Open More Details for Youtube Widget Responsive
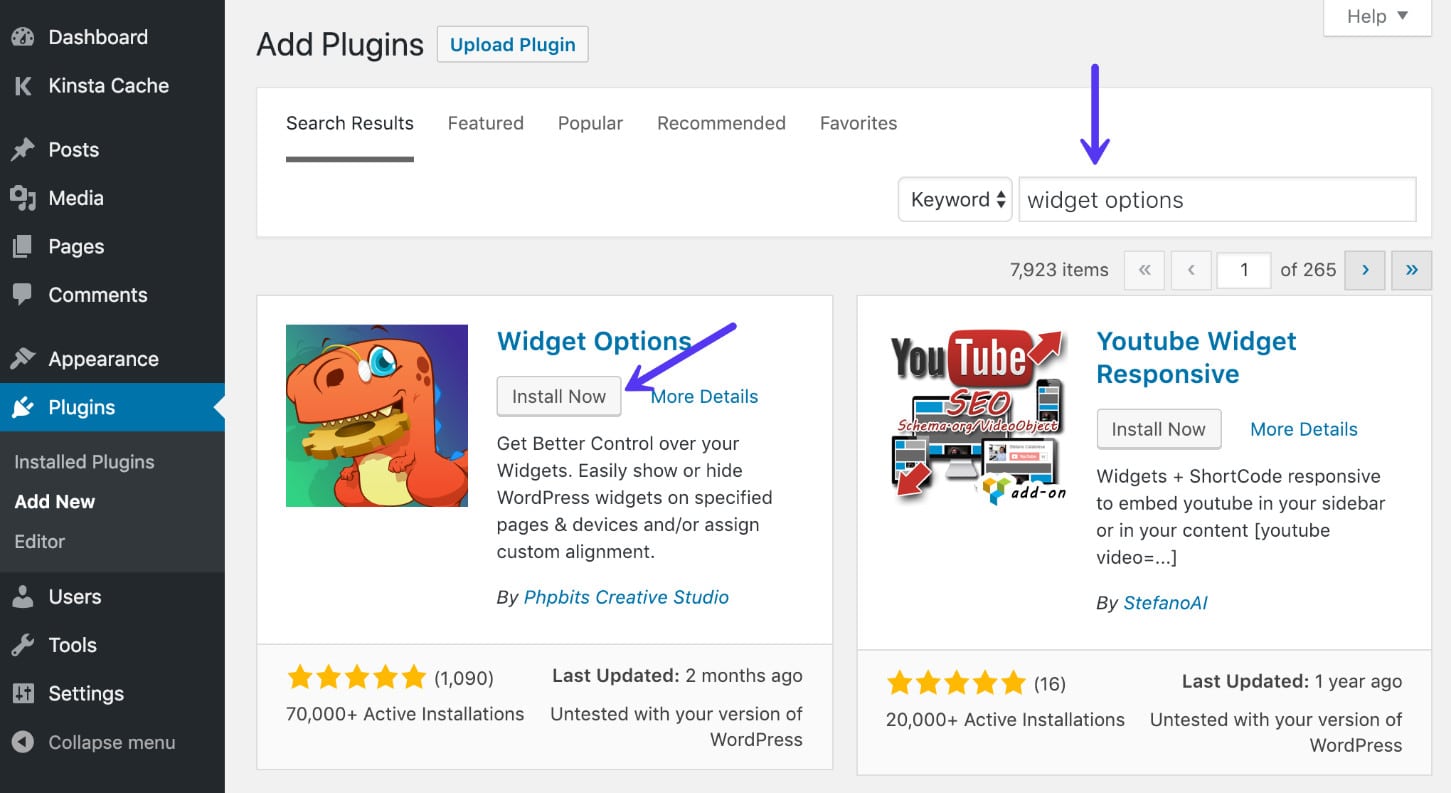This screenshot has height=793, width=1451. (x=1303, y=429)
